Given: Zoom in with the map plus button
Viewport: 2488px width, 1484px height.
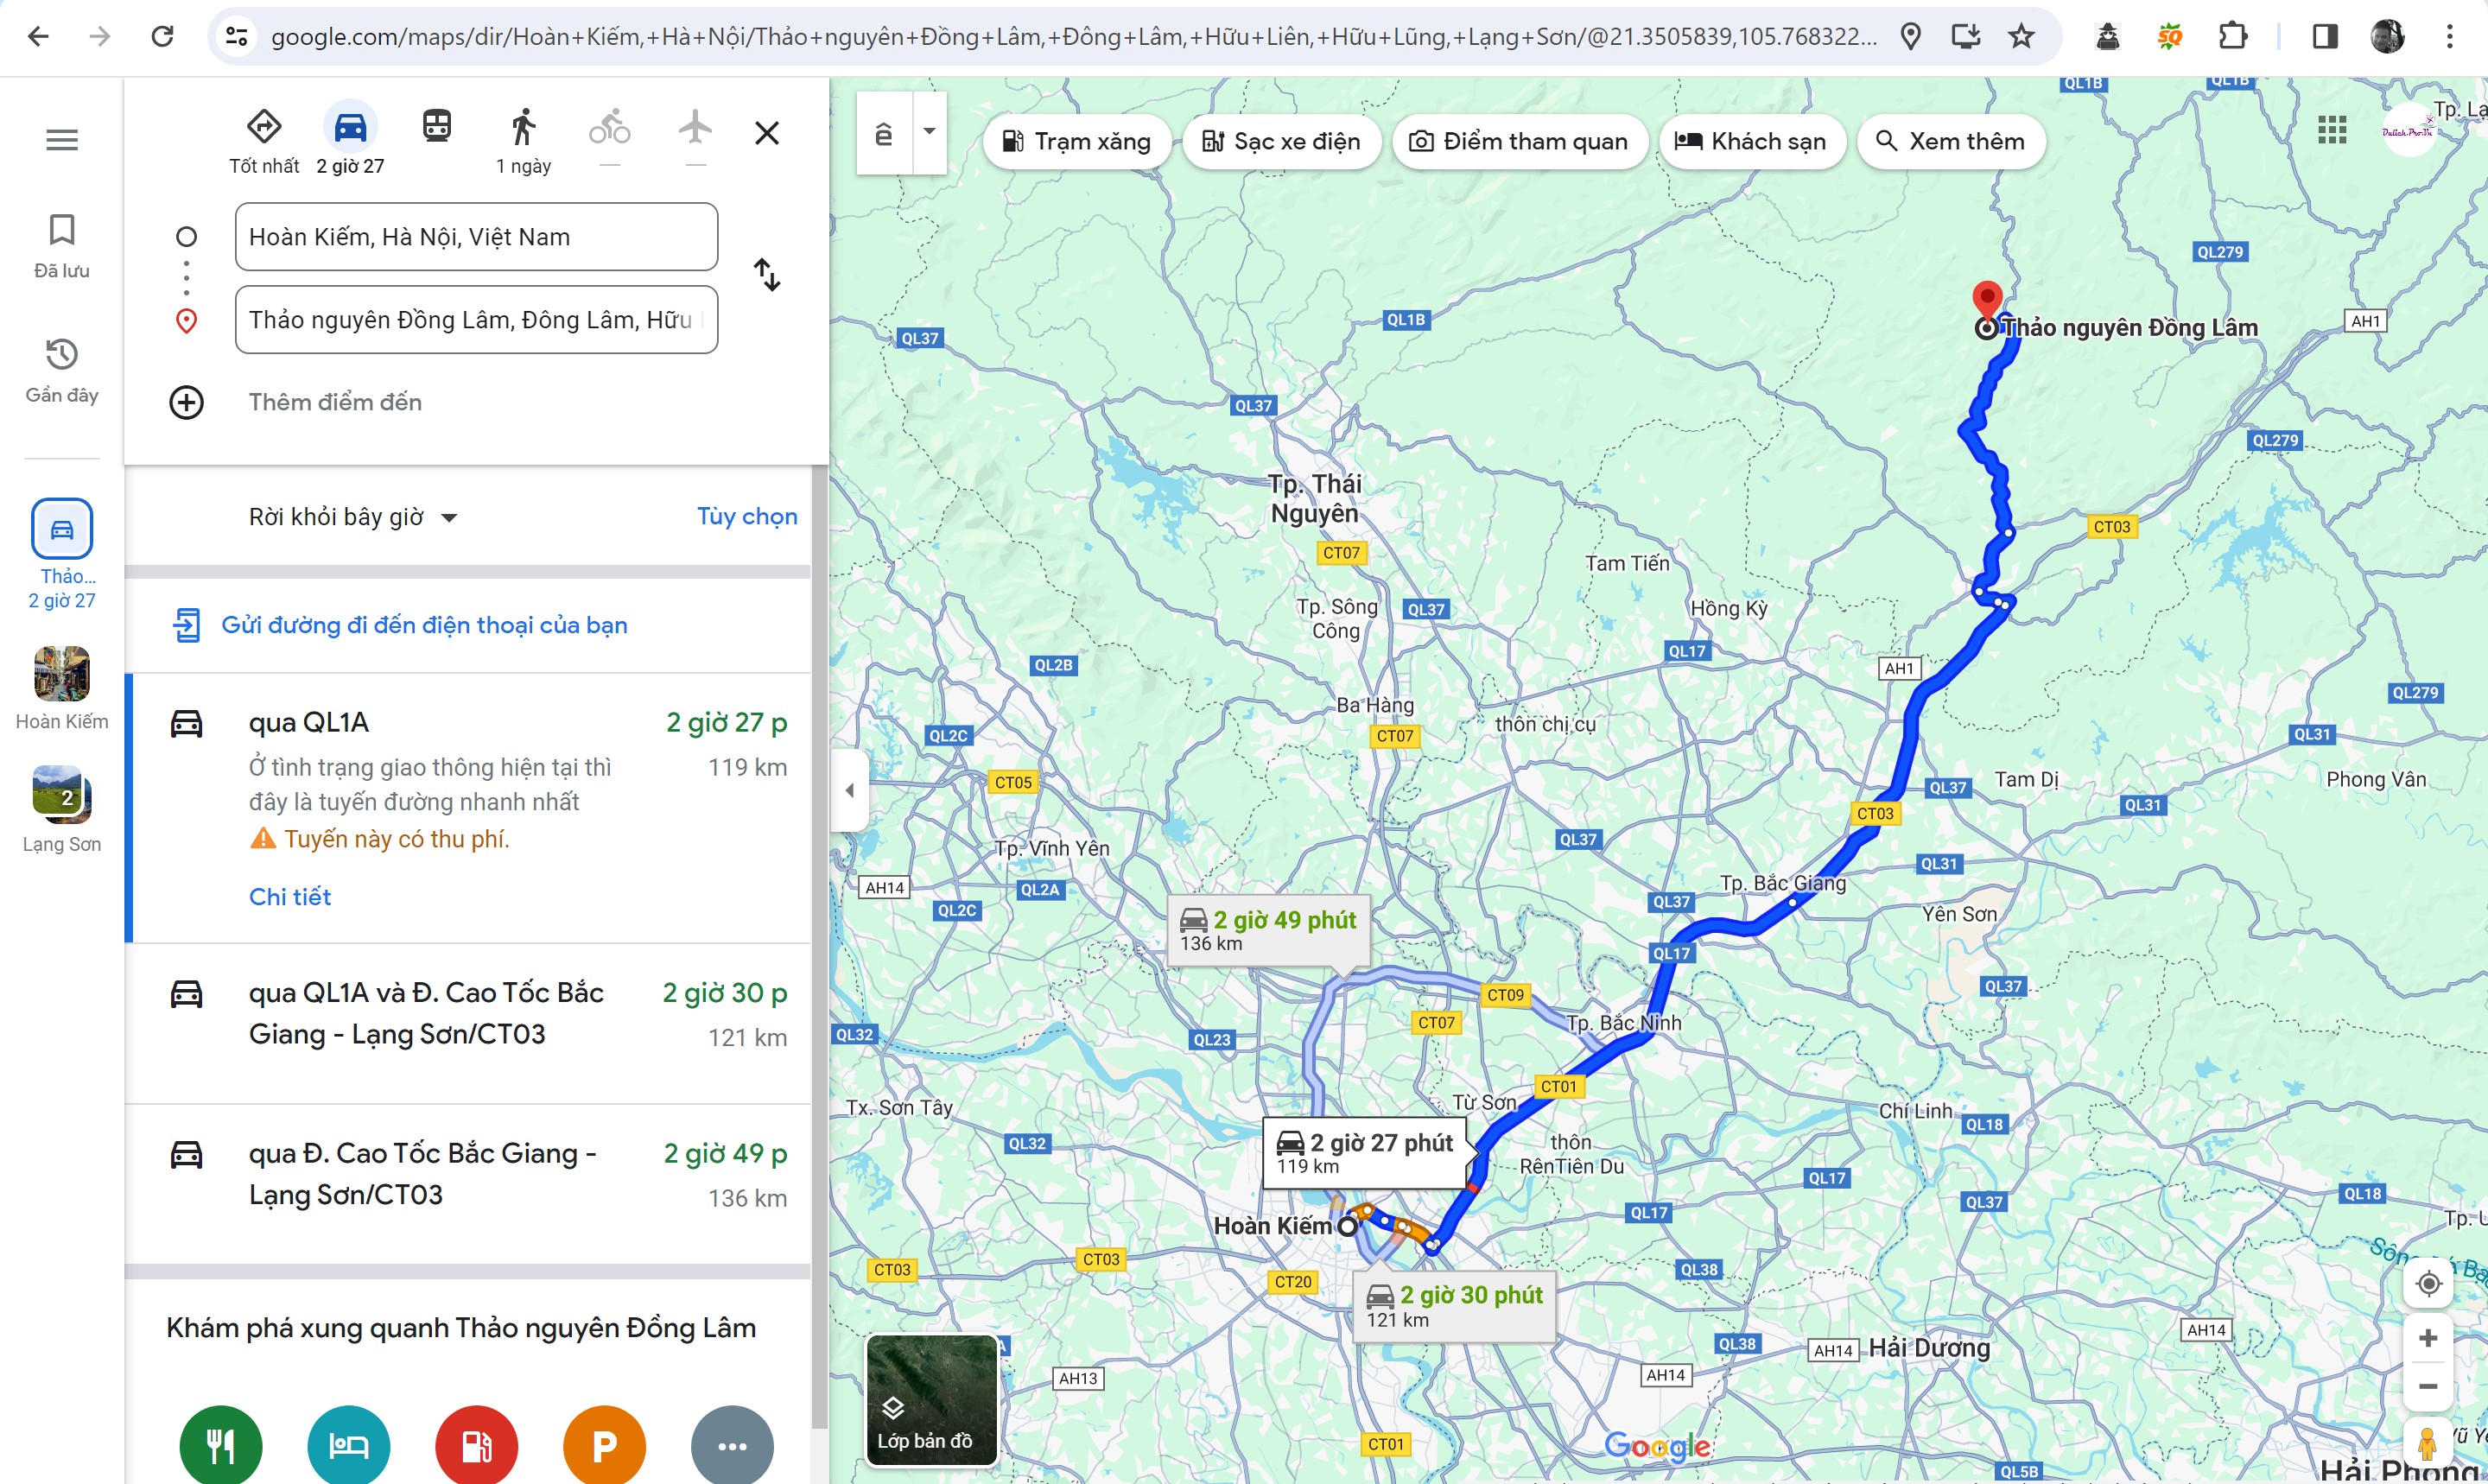Looking at the screenshot, I should pyautogui.click(x=2428, y=1338).
